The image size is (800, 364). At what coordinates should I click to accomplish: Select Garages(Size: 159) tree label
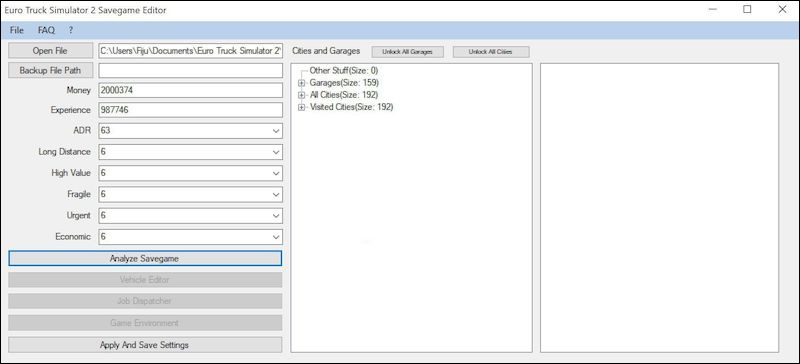(x=344, y=83)
